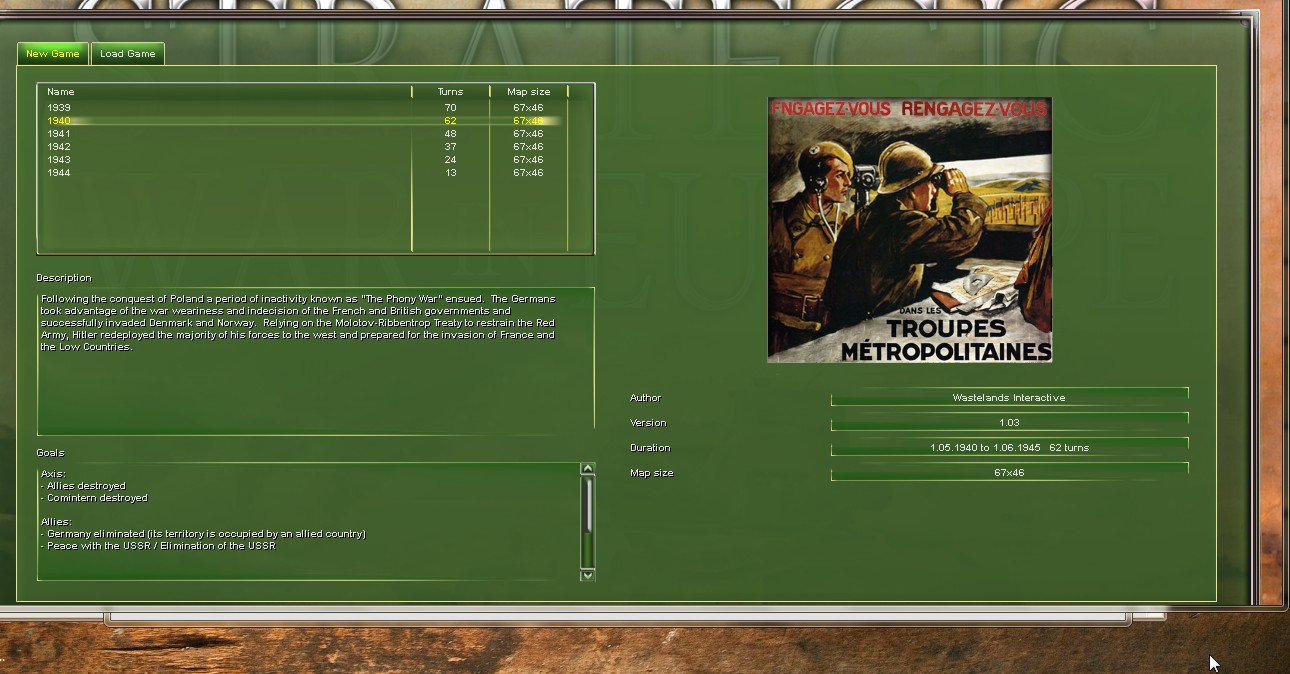Click the Author field Wastelands Interactive
This screenshot has height=674, width=1290.
1009,397
